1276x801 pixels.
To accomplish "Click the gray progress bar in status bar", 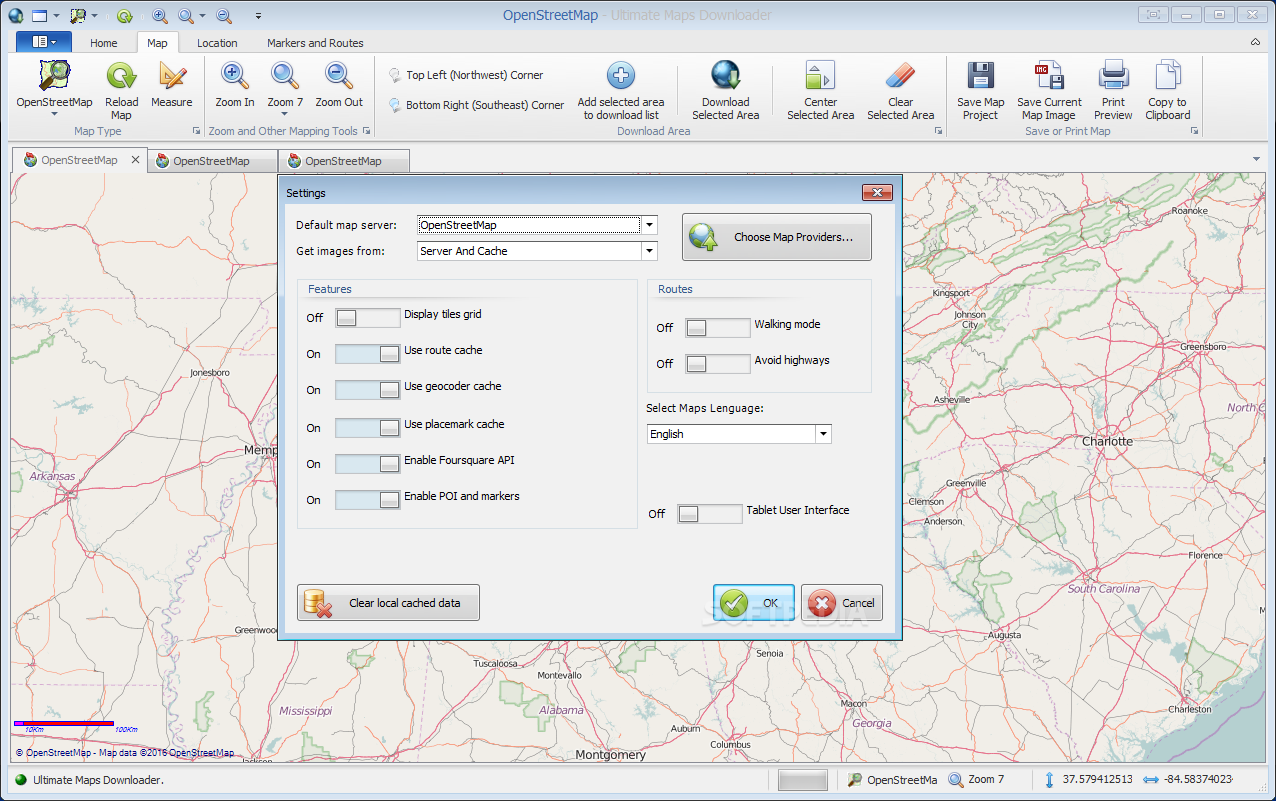I will point(803,780).
